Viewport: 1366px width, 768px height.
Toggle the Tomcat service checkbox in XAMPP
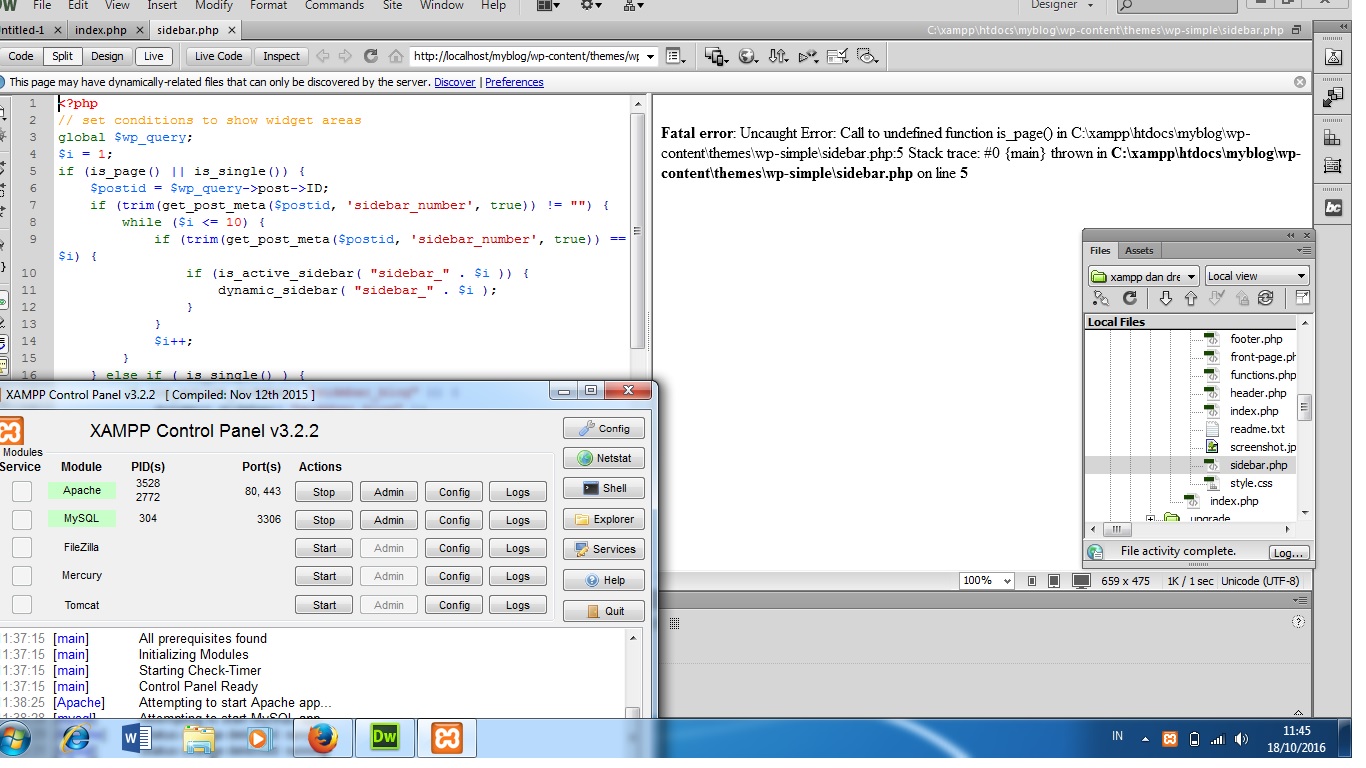(x=22, y=604)
